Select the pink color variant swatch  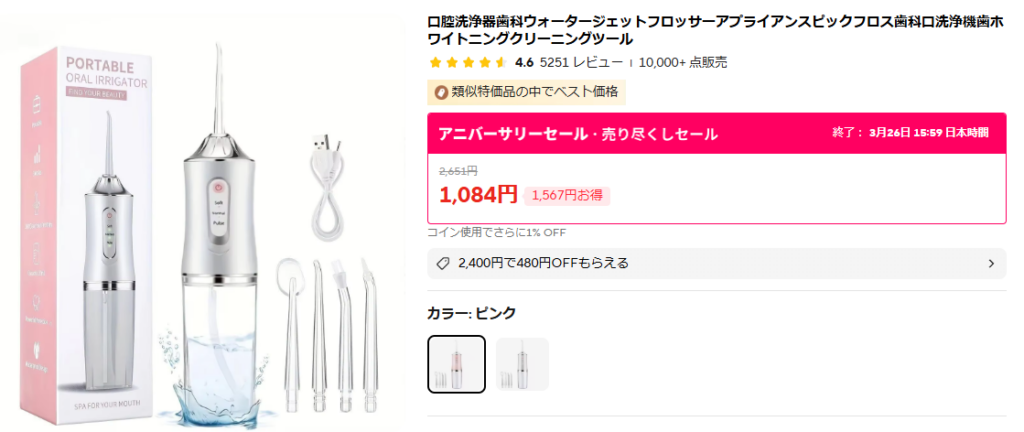(457, 364)
